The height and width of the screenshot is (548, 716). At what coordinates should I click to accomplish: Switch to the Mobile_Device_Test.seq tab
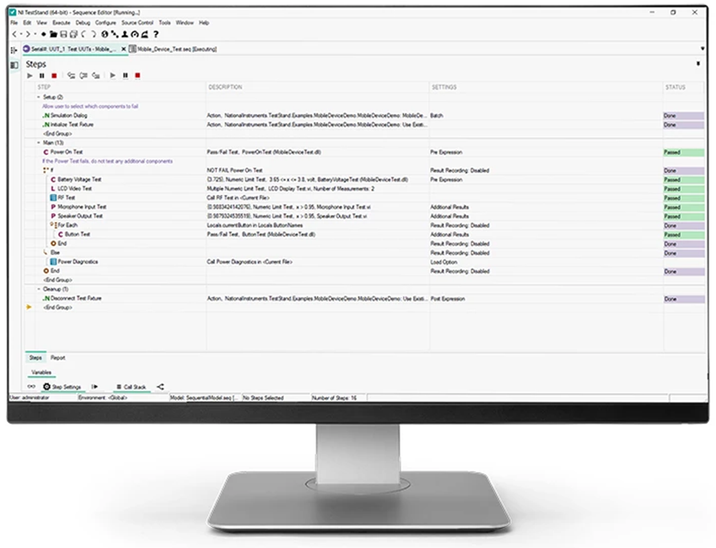click(173, 49)
